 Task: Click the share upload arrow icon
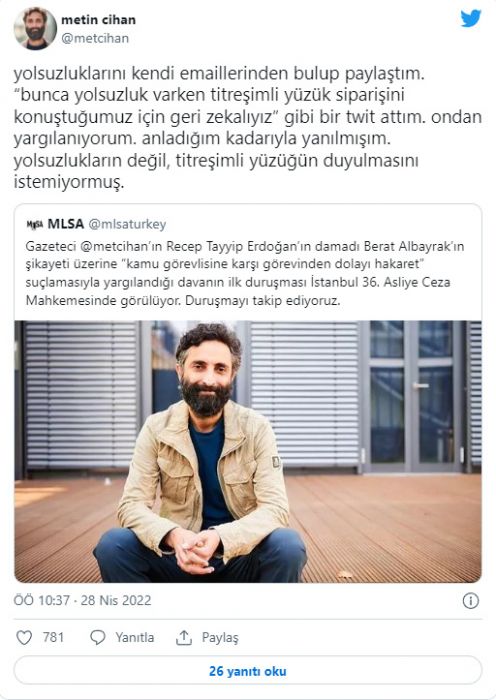tap(183, 638)
